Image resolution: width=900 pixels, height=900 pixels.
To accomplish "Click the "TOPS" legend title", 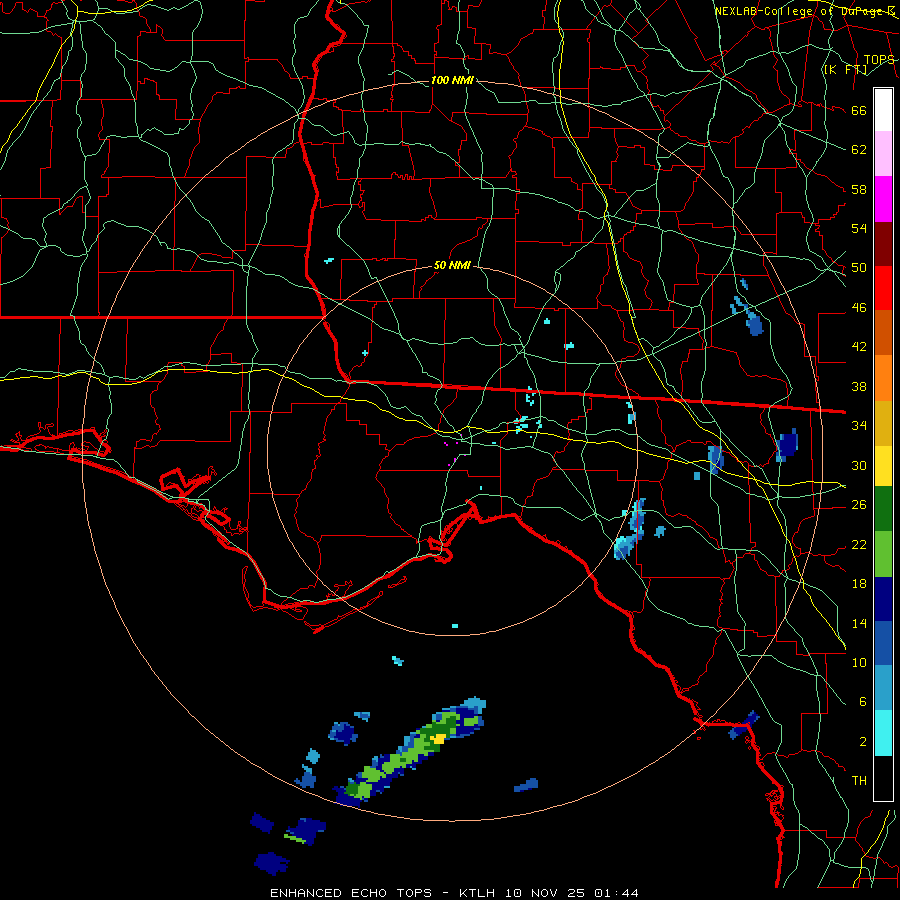I will (x=879, y=60).
